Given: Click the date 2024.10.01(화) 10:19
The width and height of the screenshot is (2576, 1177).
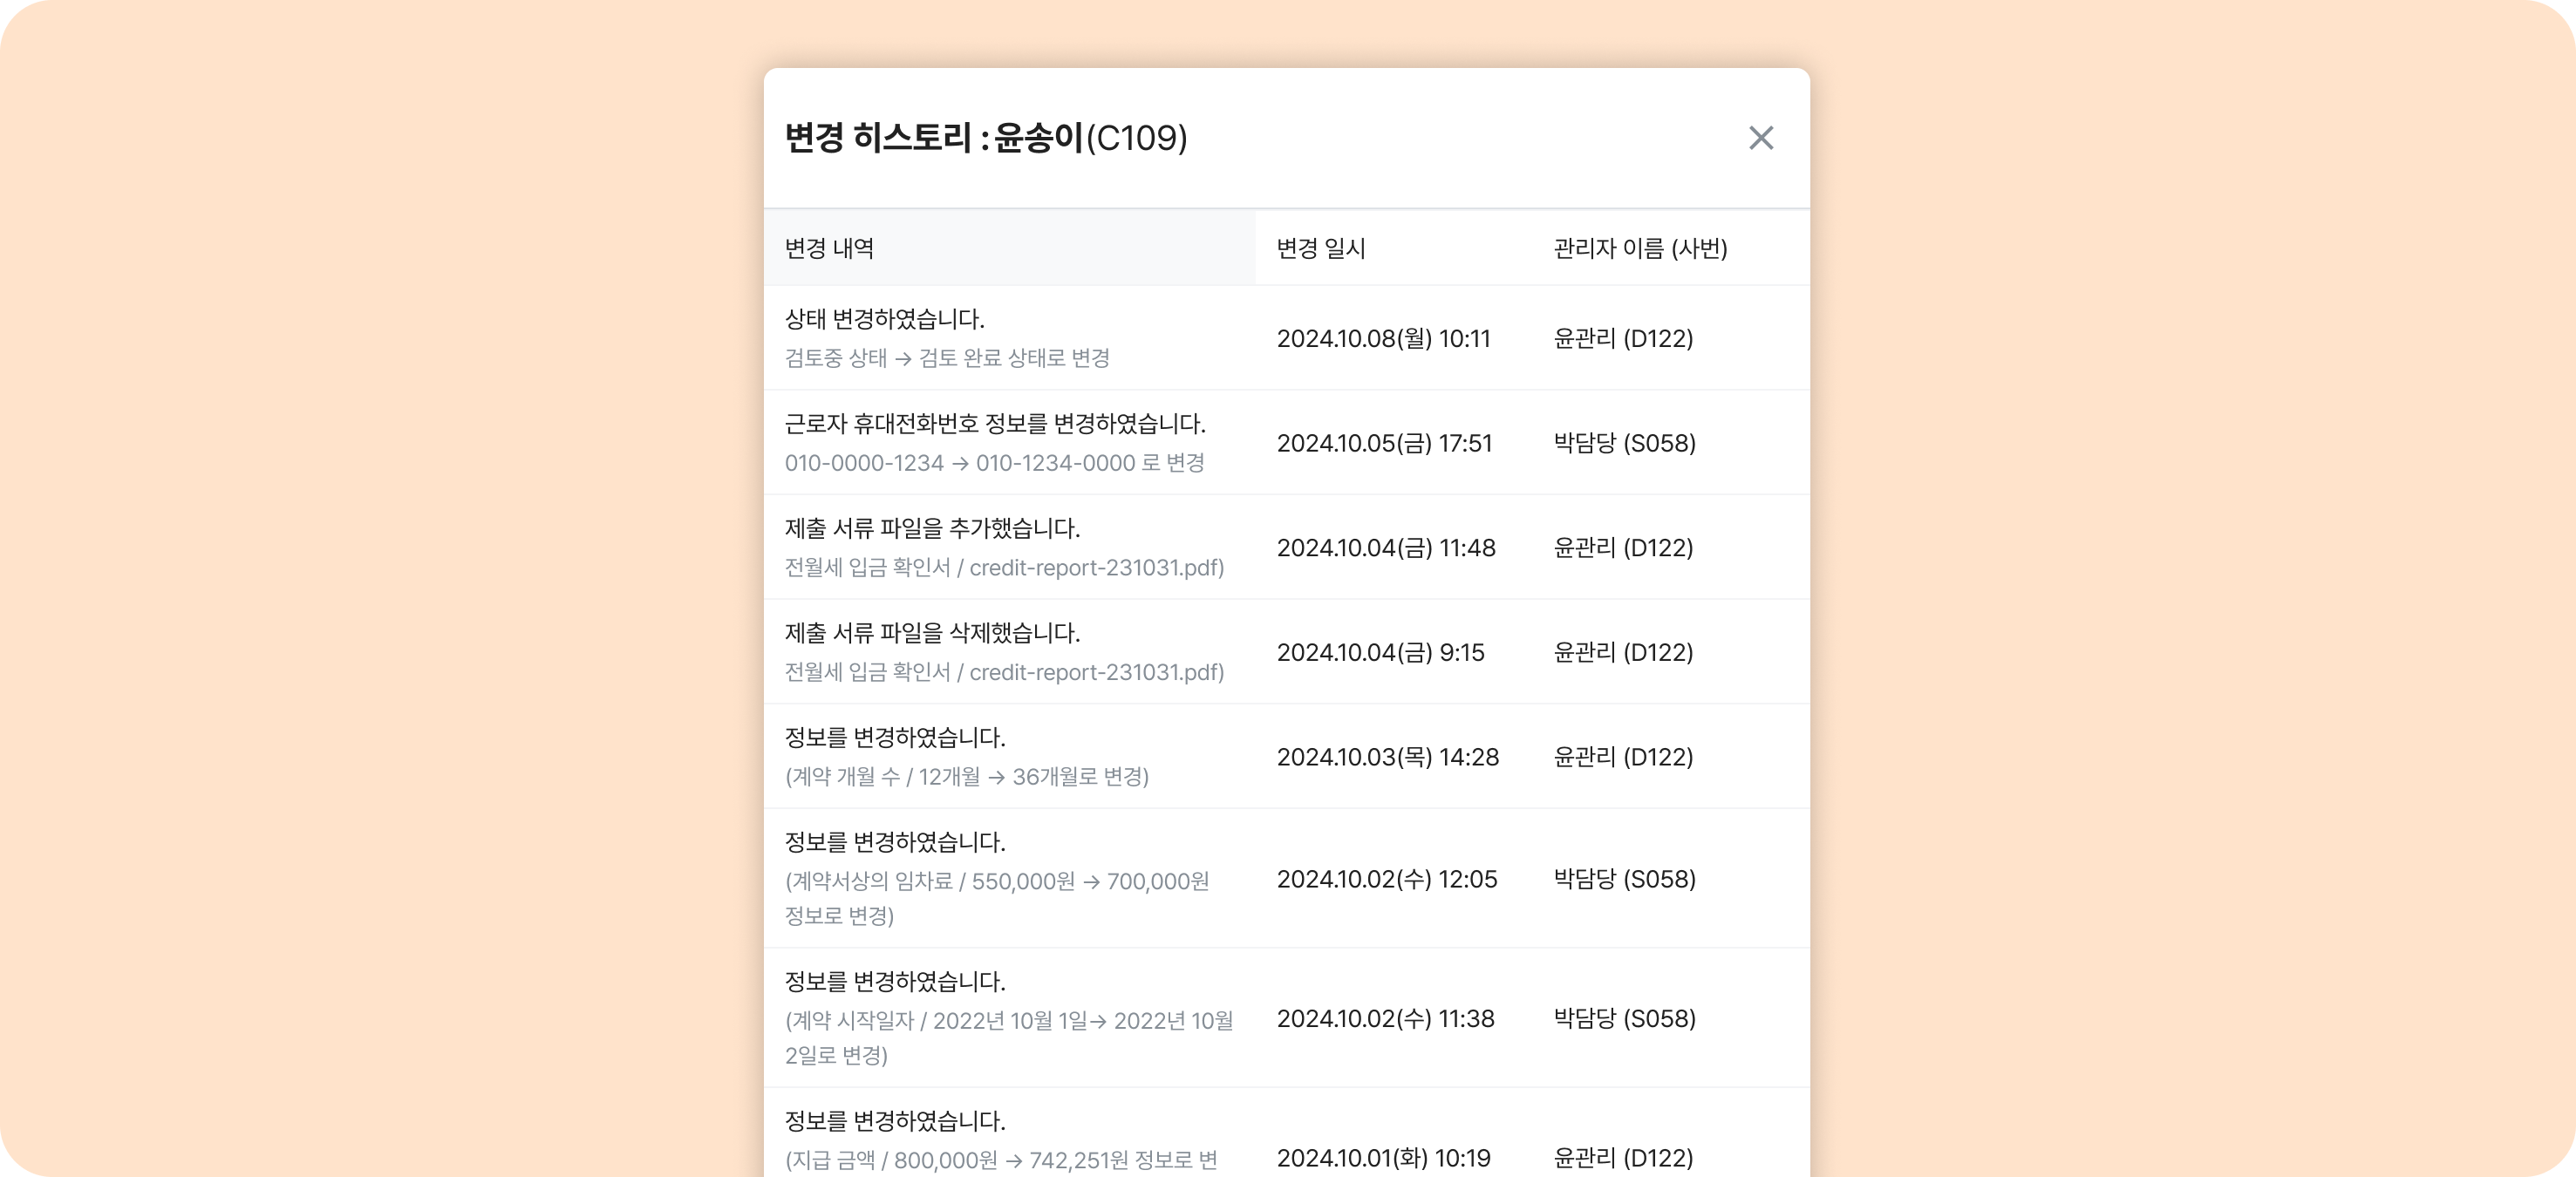Looking at the screenshot, I should coord(1383,1158).
